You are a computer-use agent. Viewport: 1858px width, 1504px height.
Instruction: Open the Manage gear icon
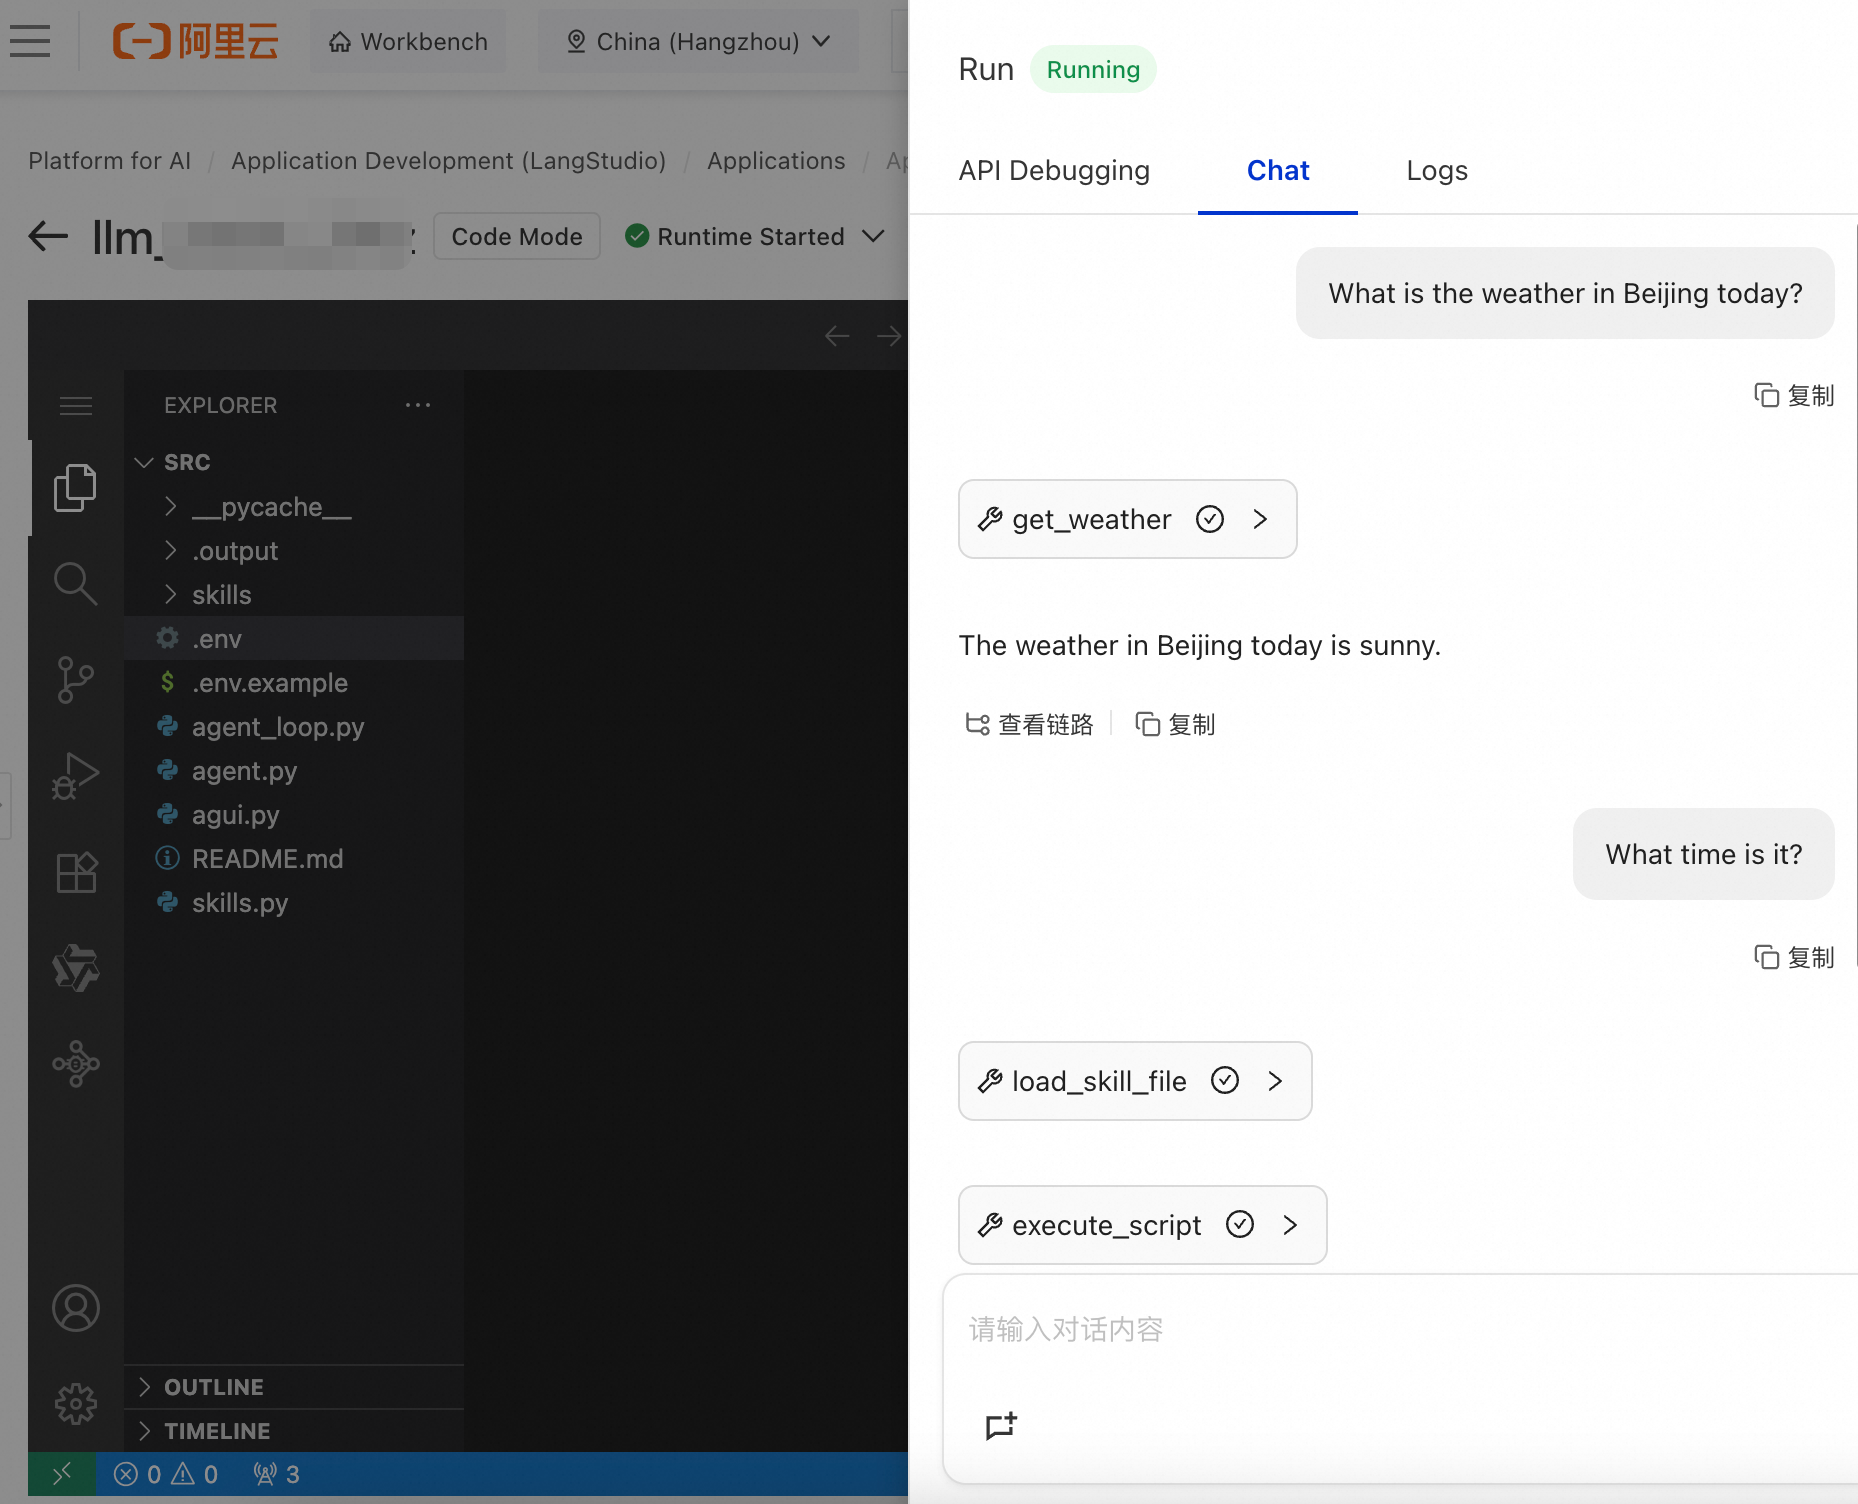(x=76, y=1404)
